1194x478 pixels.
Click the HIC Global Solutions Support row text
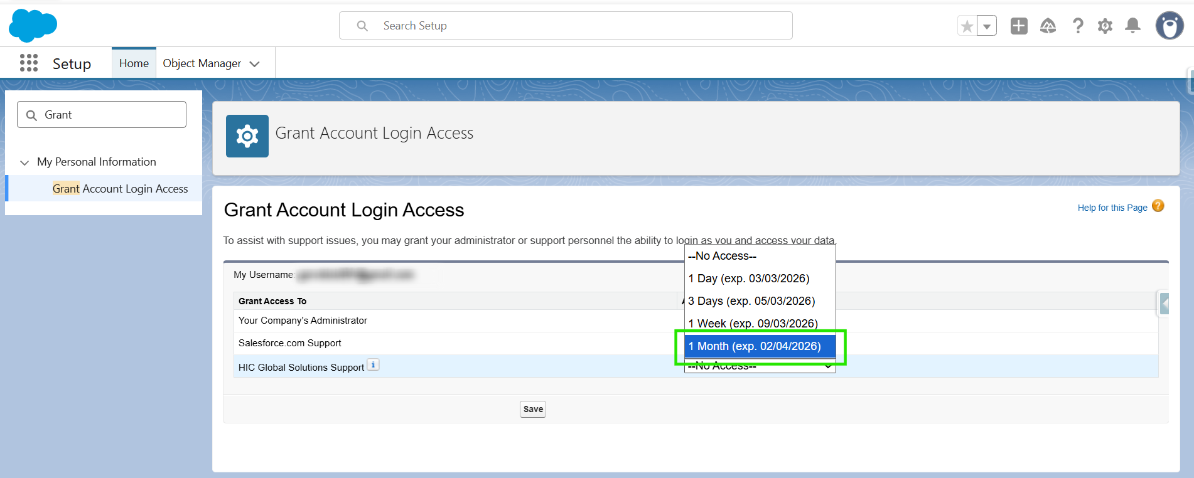click(x=302, y=367)
